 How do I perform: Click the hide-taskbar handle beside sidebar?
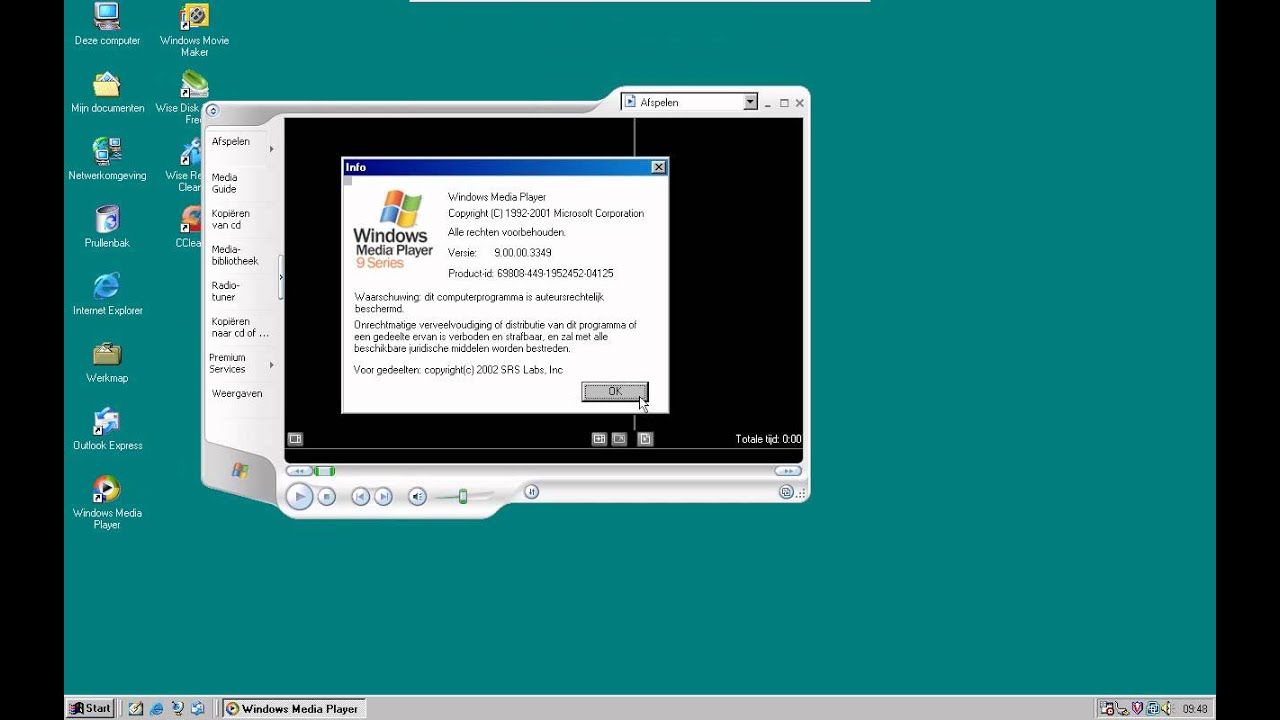(x=281, y=278)
